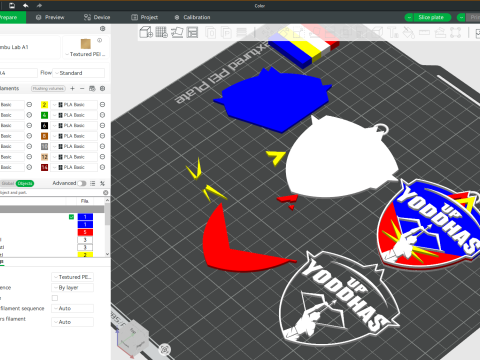
Task: Click the Redo arrow in title bar
Action: pos(39,5)
